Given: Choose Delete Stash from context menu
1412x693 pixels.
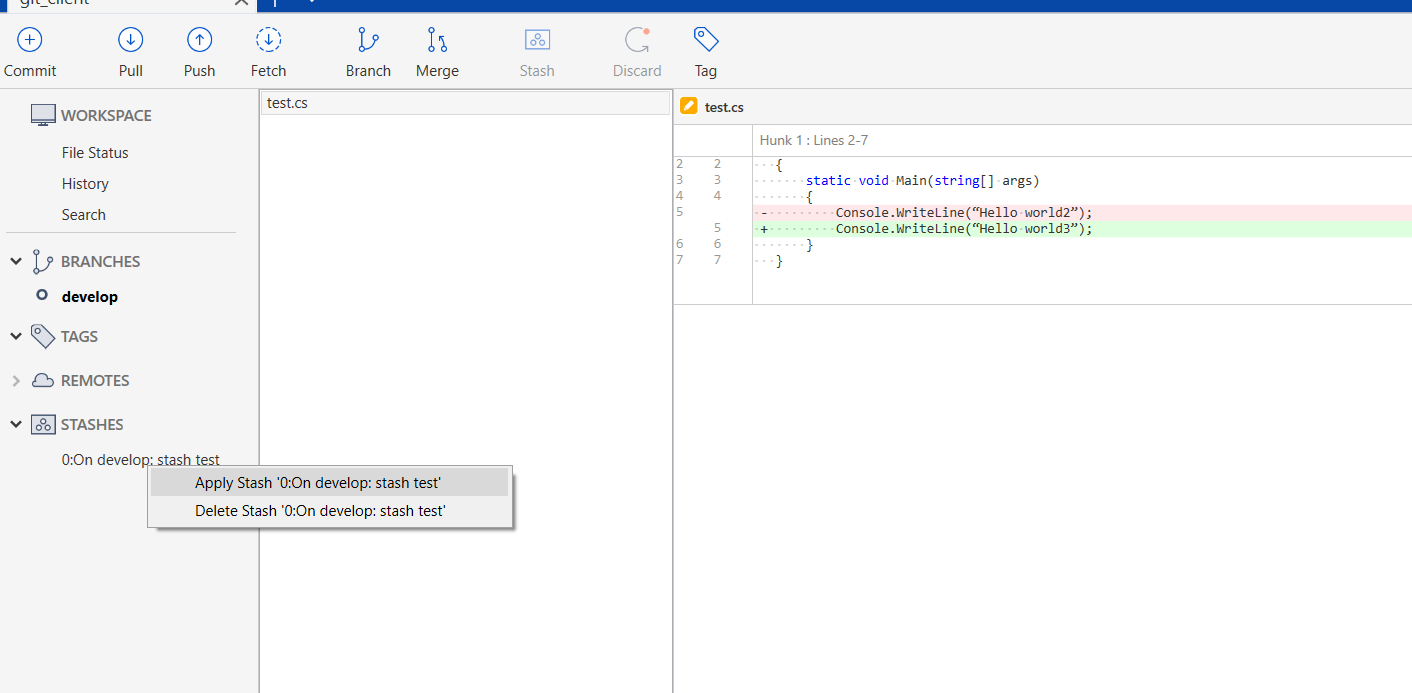Looking at the screenshot, I should [x=320, y=511].
